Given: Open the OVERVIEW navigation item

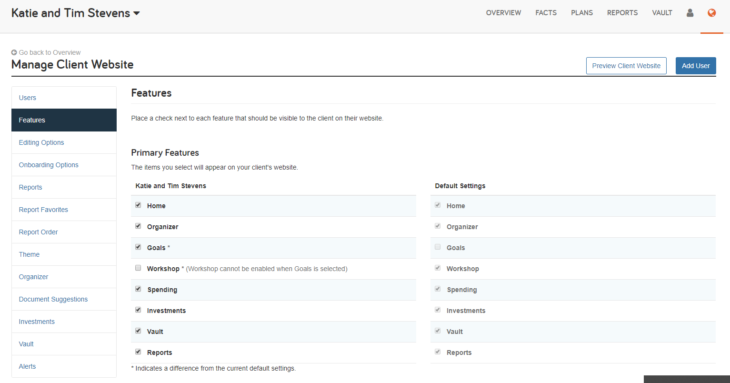Looking at the screenshot, I should [503, 13].
